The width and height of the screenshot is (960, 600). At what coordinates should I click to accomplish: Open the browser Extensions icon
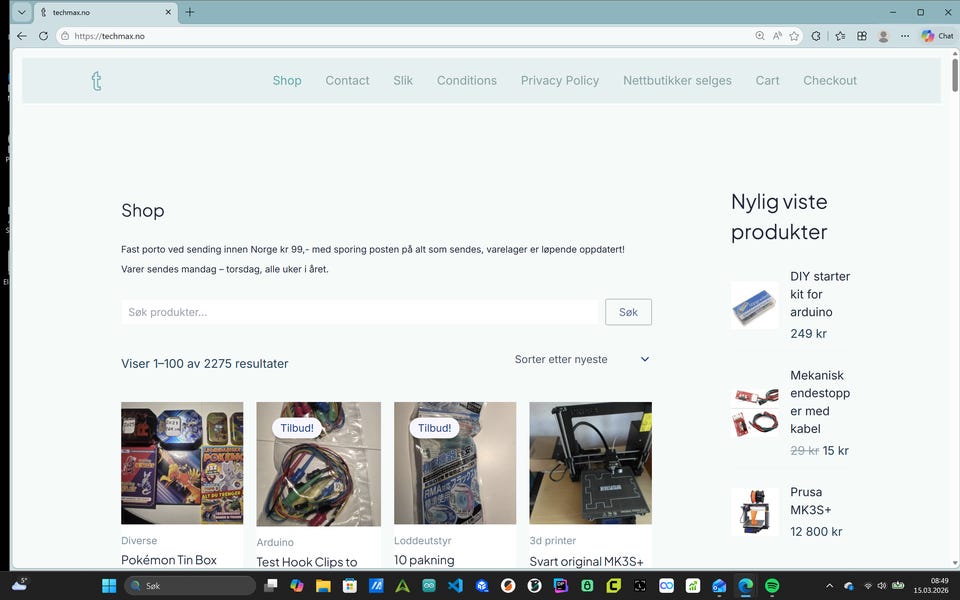click(816, 36)
